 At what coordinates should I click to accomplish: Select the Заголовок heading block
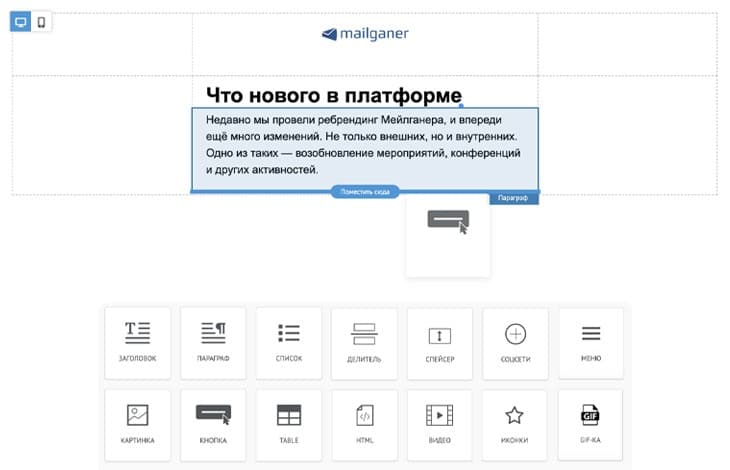click(137, 342)
